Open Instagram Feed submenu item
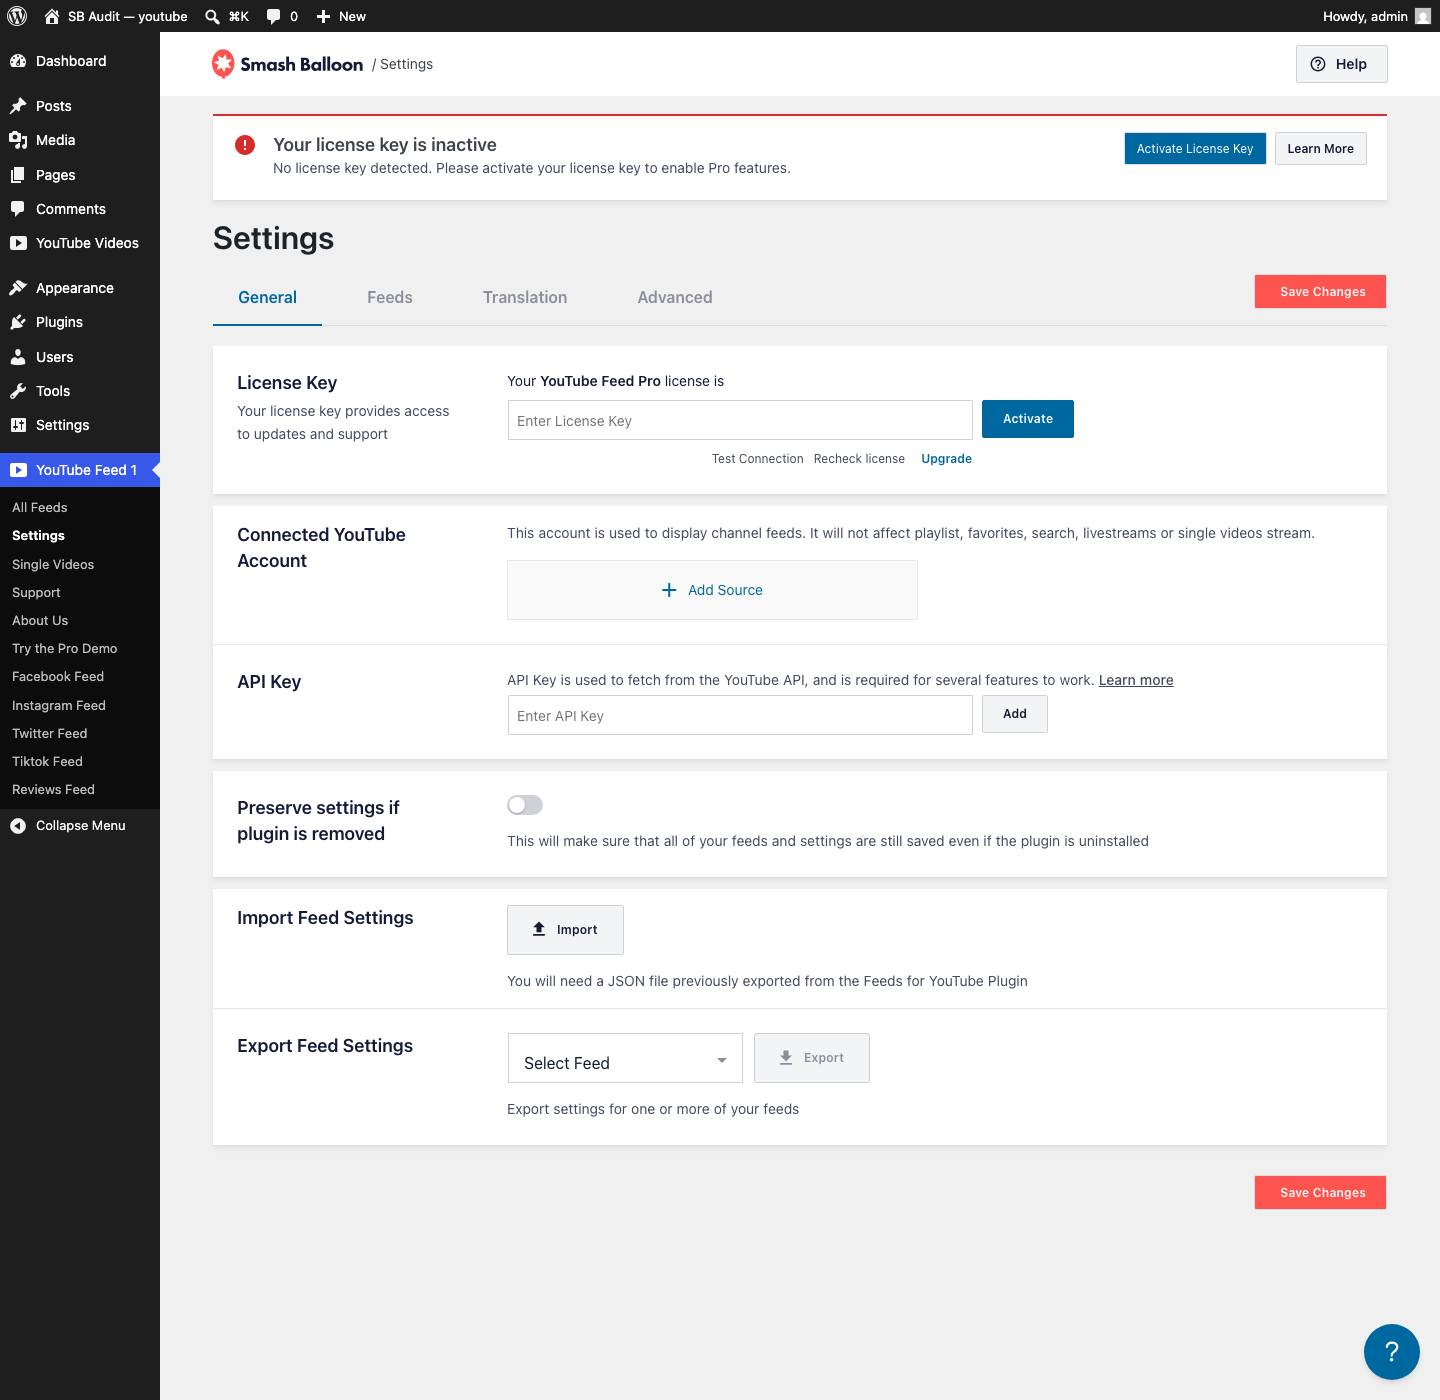Screen dimensions: 1440x1400 (59, 706)
